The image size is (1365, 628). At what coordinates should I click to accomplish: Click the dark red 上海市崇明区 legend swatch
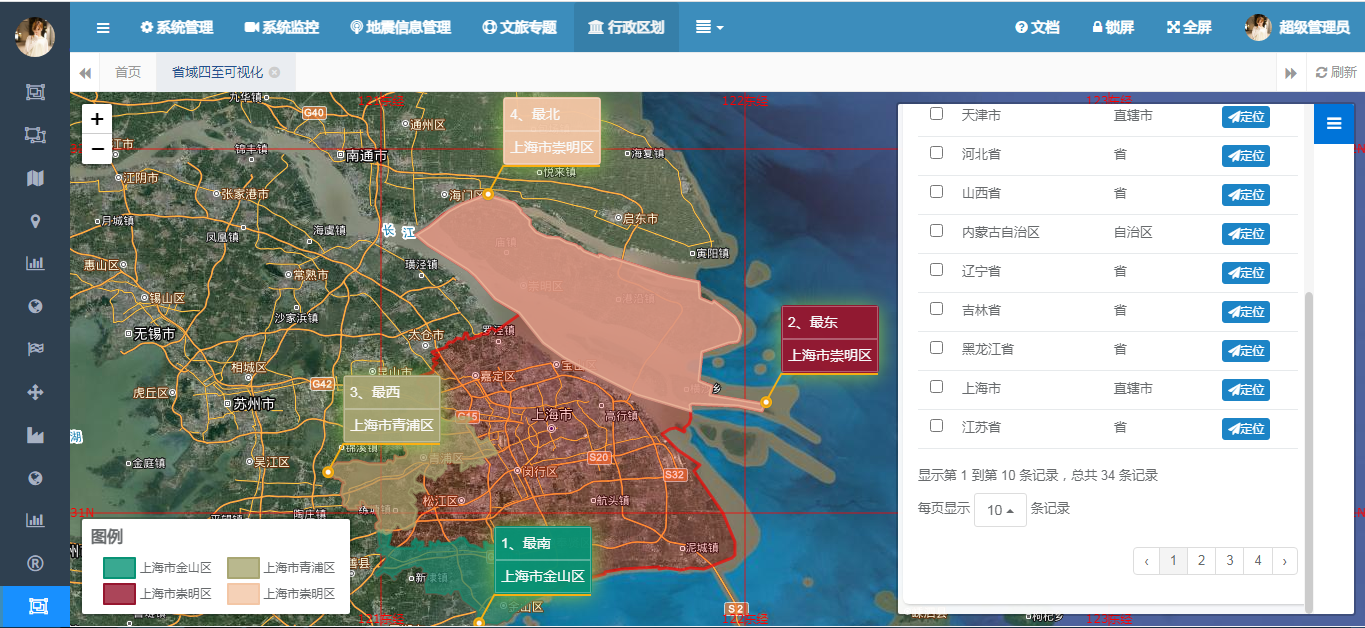point(119,594)
